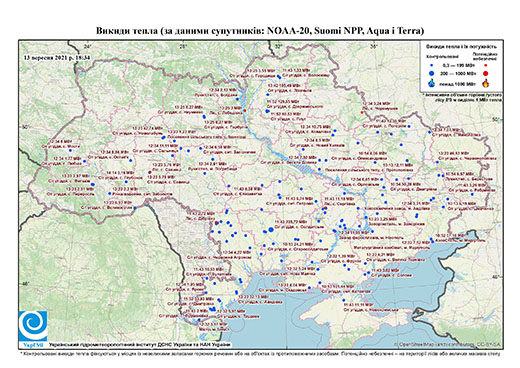Screen dimensions: 520x368
Task: Click the 0,3 — 199 МВт legend label
Action: pyautogui.click(x=458, y=66)
